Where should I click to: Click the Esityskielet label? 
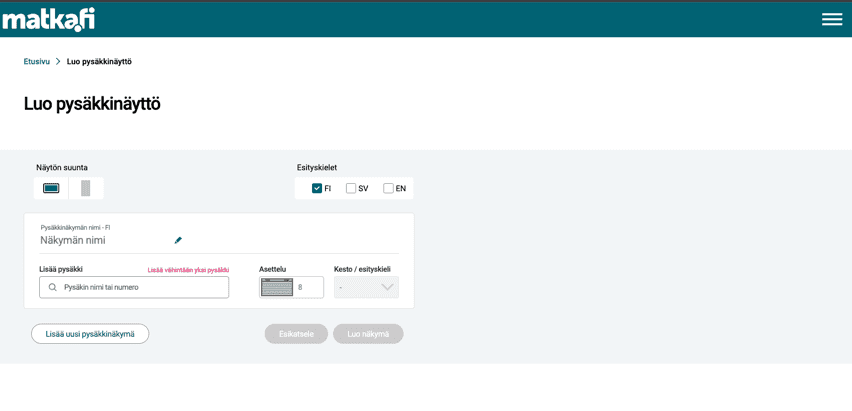tap(317, 167)
